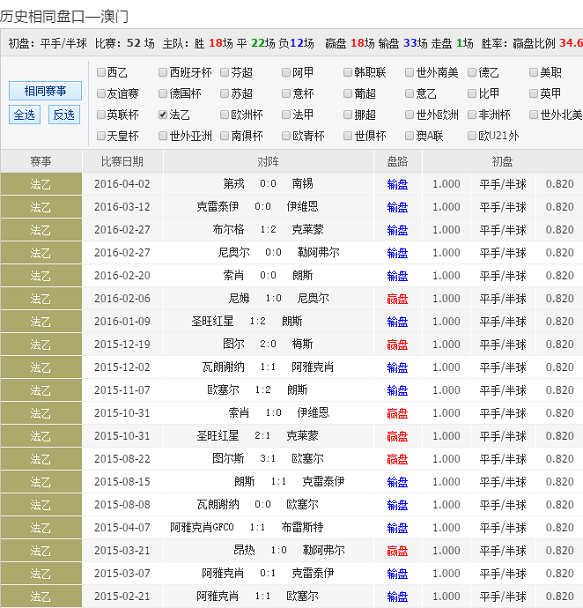Tick the 比甲 checkbox
The image size is (583, 608).
click(472, 93)
